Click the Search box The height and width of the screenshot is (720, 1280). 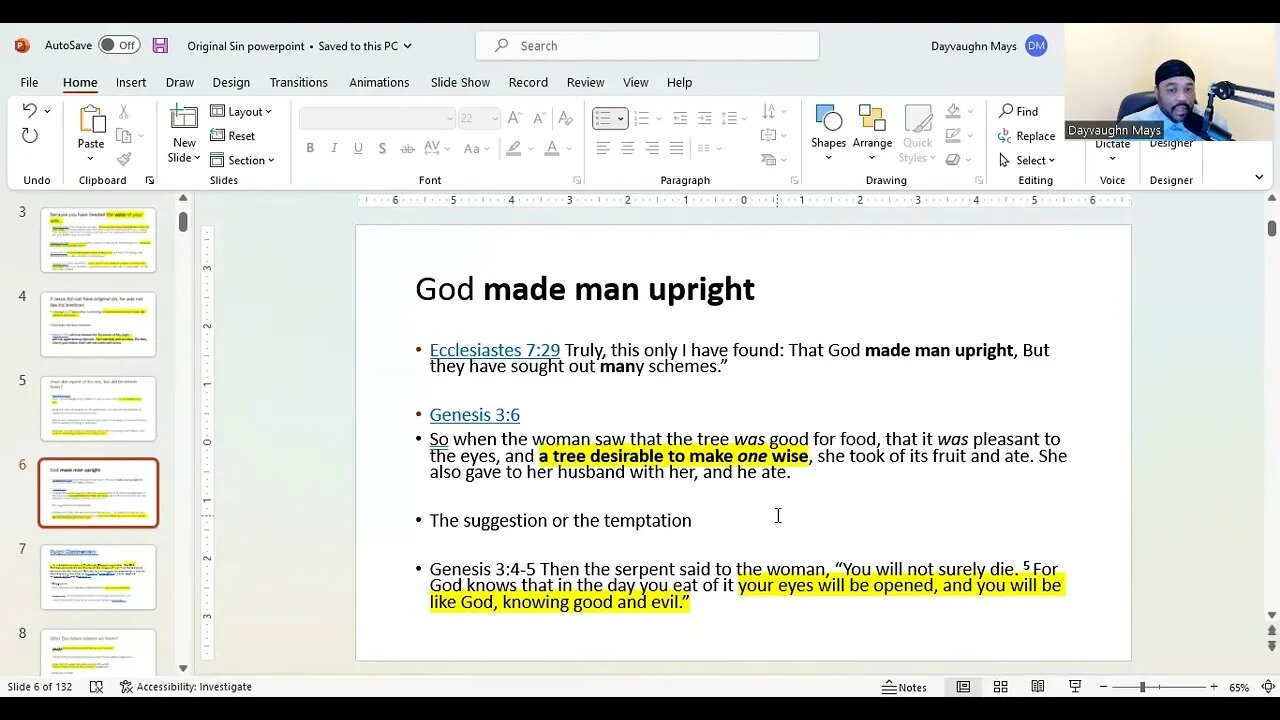point(647,46)
